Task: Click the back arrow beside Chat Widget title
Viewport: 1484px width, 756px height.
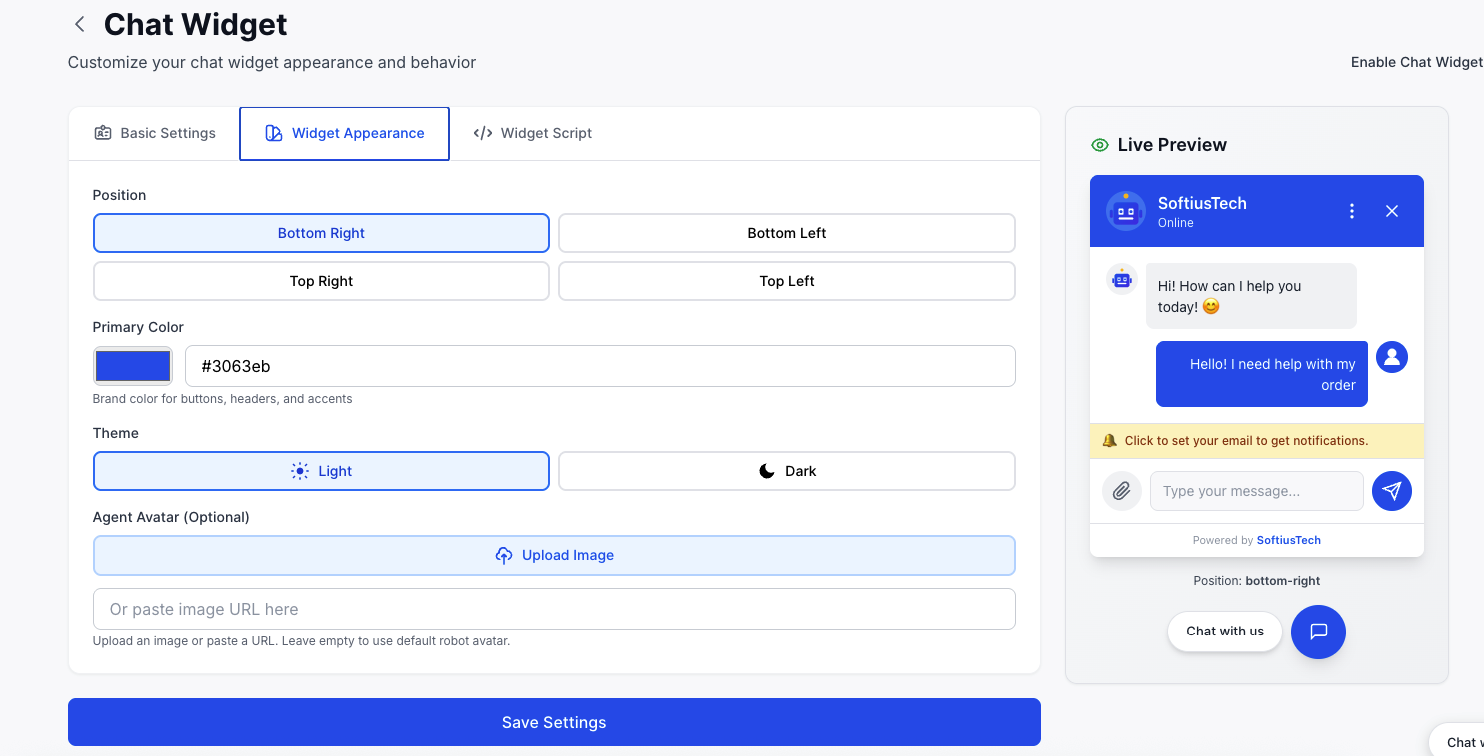Action: click(x=79, y=23)
